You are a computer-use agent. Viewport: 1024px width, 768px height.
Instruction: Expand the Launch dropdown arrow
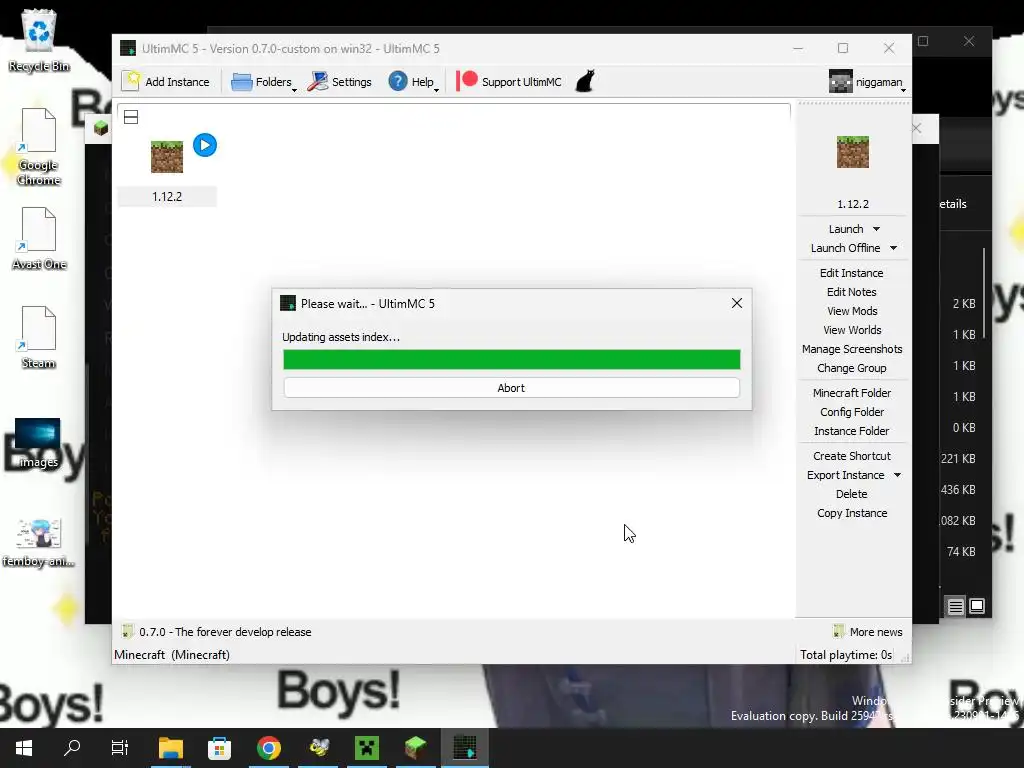tap(876, 229)
